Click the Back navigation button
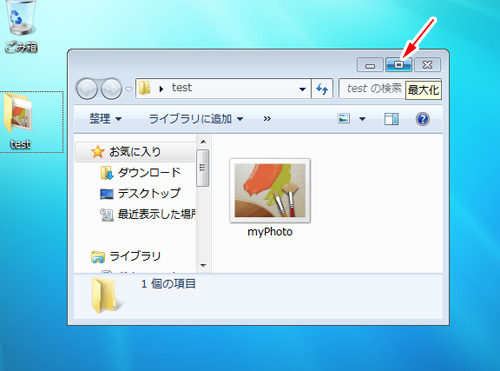Image resolution: width=500 pixels, height=371 pixels. (87, 89)
